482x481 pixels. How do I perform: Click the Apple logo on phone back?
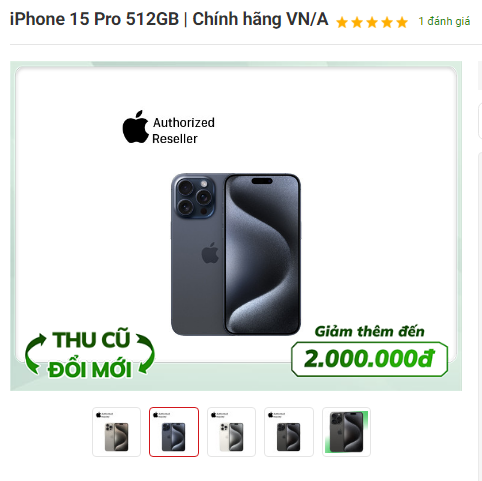tap(210, 253)
